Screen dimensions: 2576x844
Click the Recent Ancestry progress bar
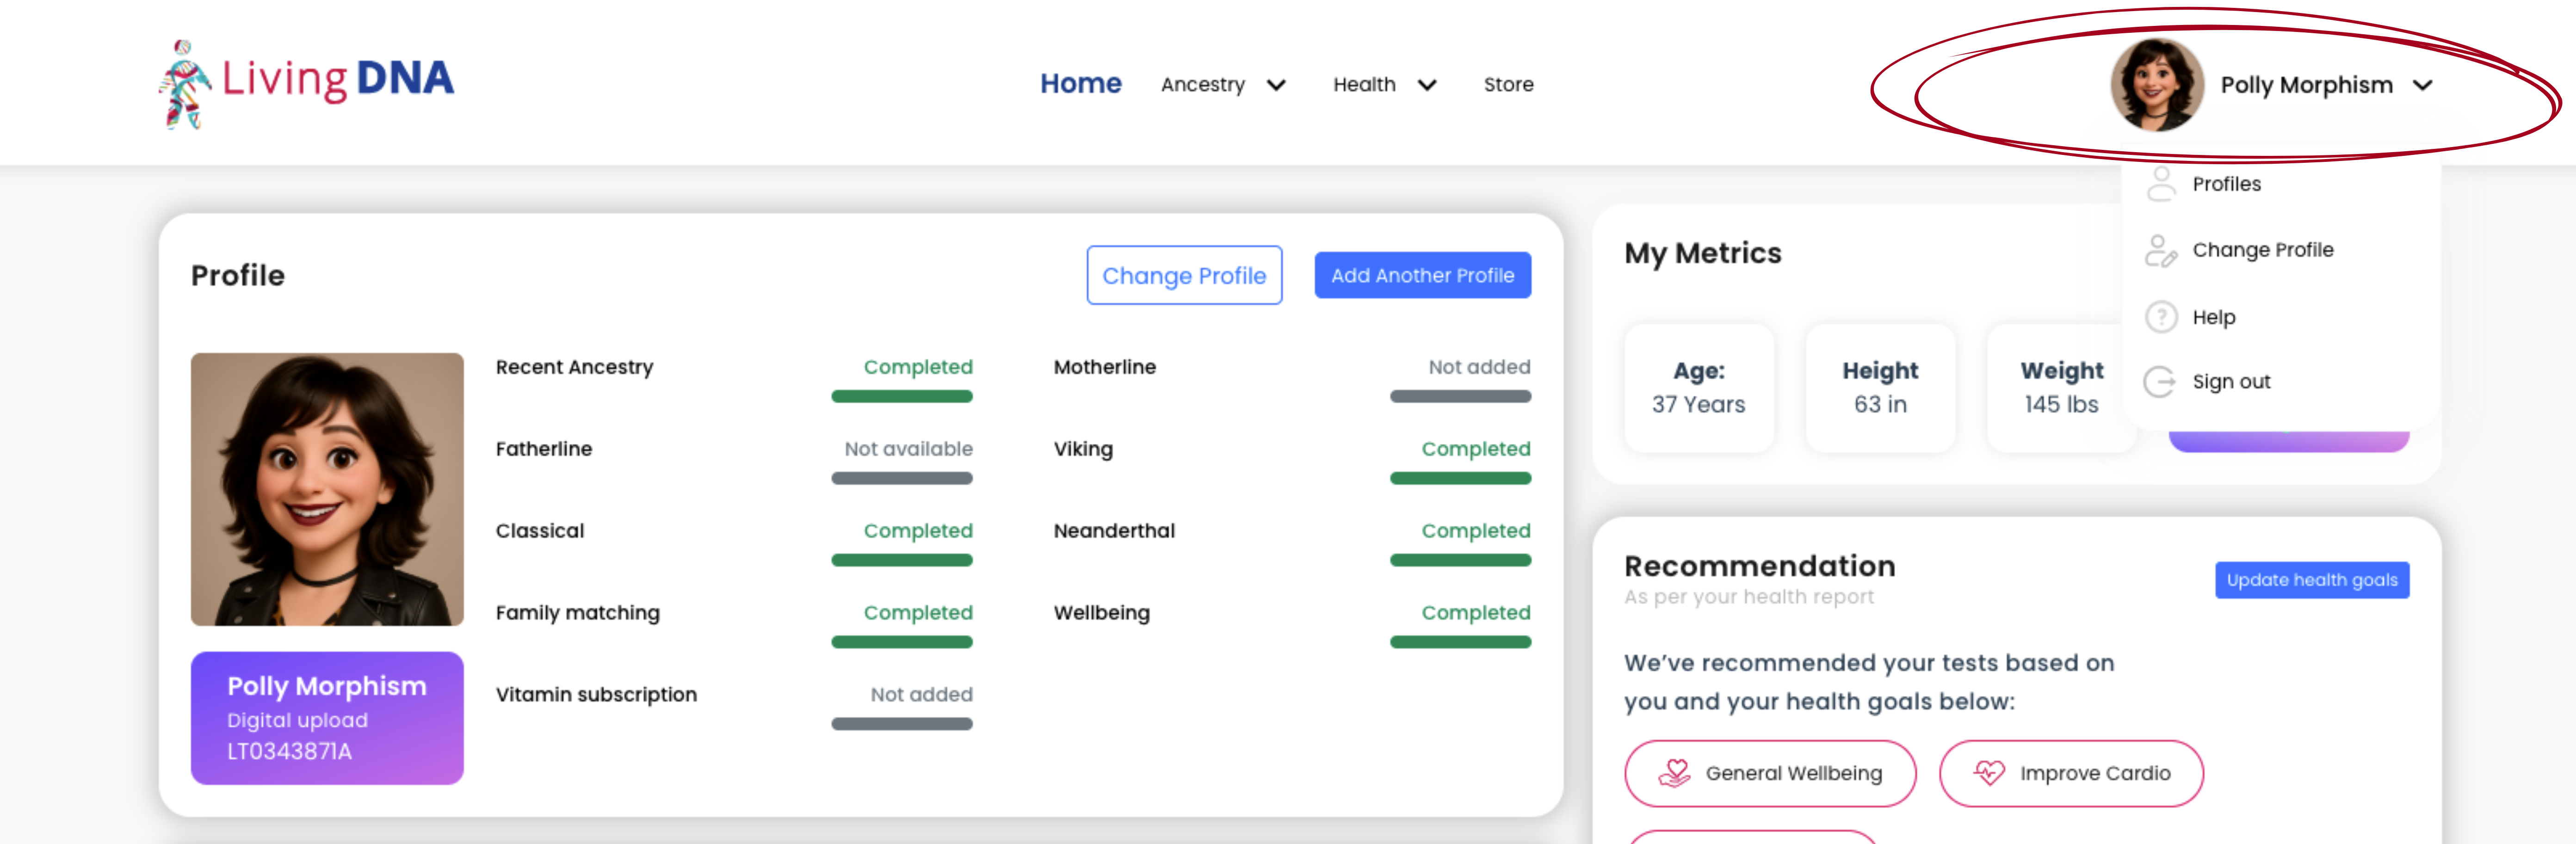pyautogui.click(x=902, y=397)
